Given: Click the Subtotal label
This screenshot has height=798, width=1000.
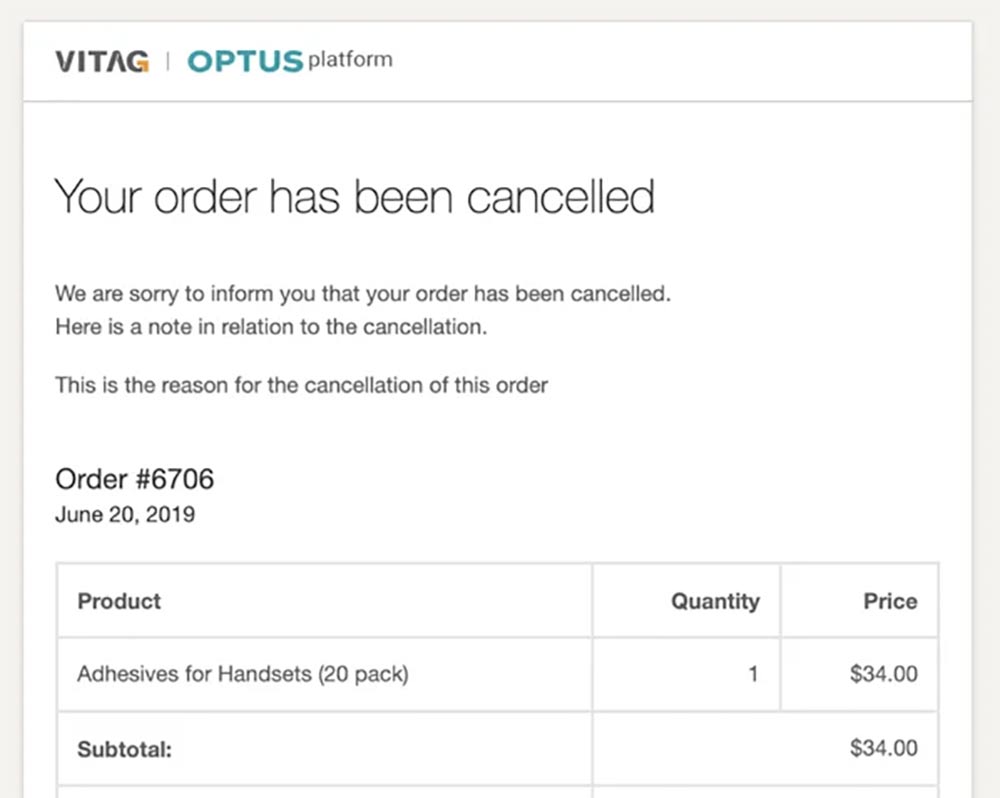Looking at the screenshot, I should [x=124, y=748].
